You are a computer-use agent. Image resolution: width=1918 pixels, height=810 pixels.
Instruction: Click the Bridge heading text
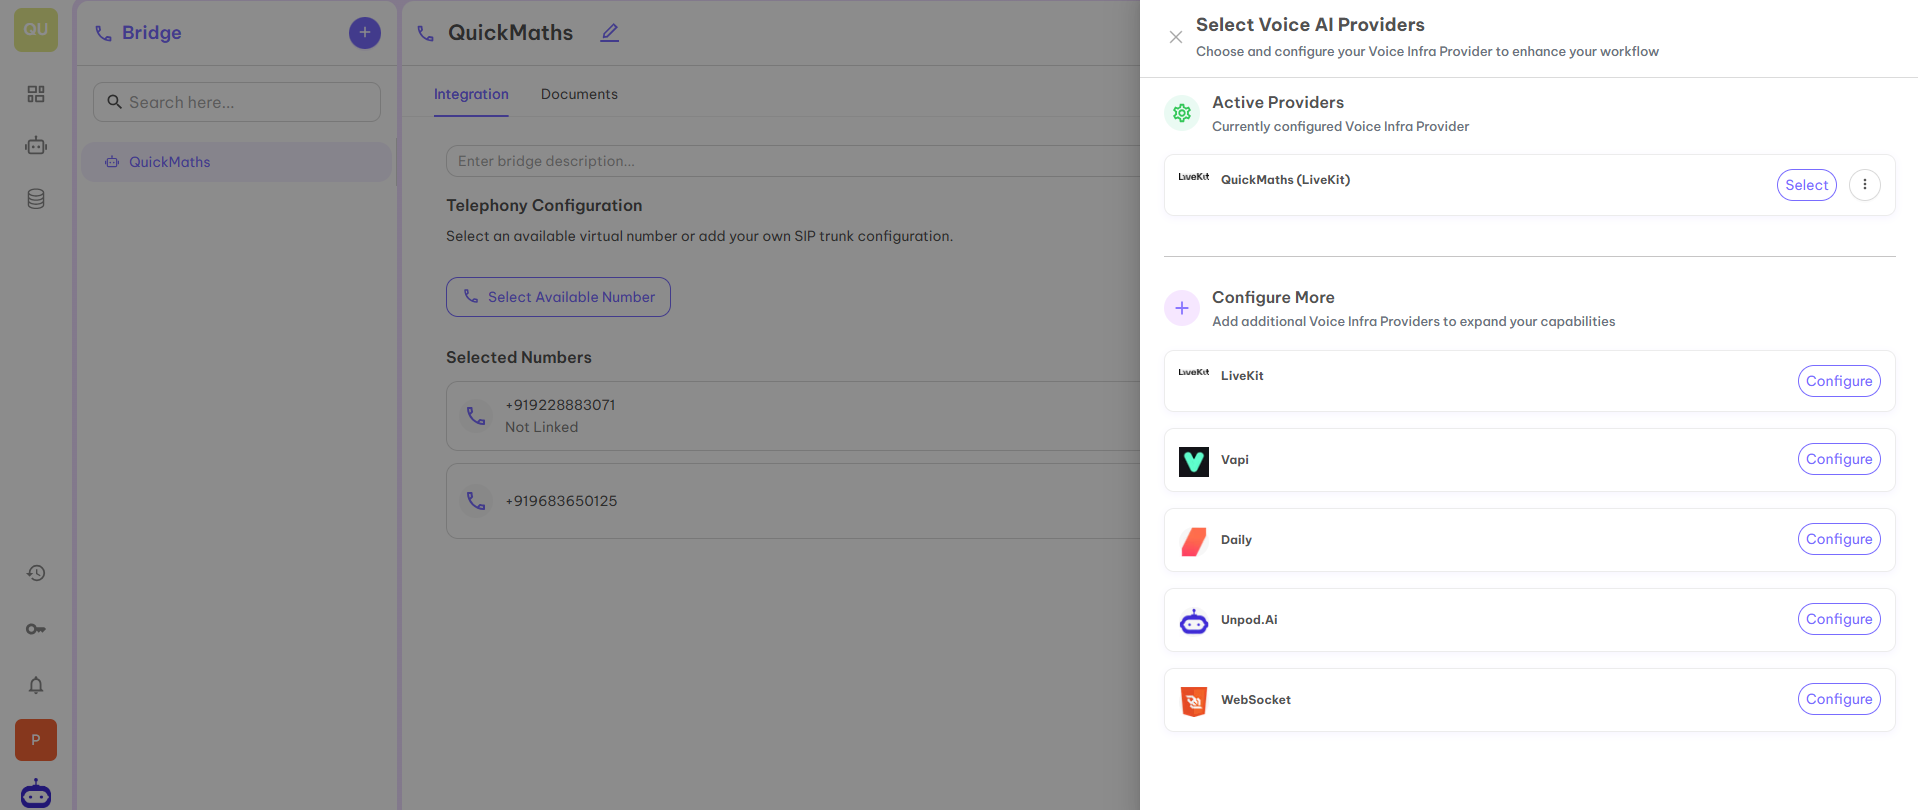[x=152, y=33]
